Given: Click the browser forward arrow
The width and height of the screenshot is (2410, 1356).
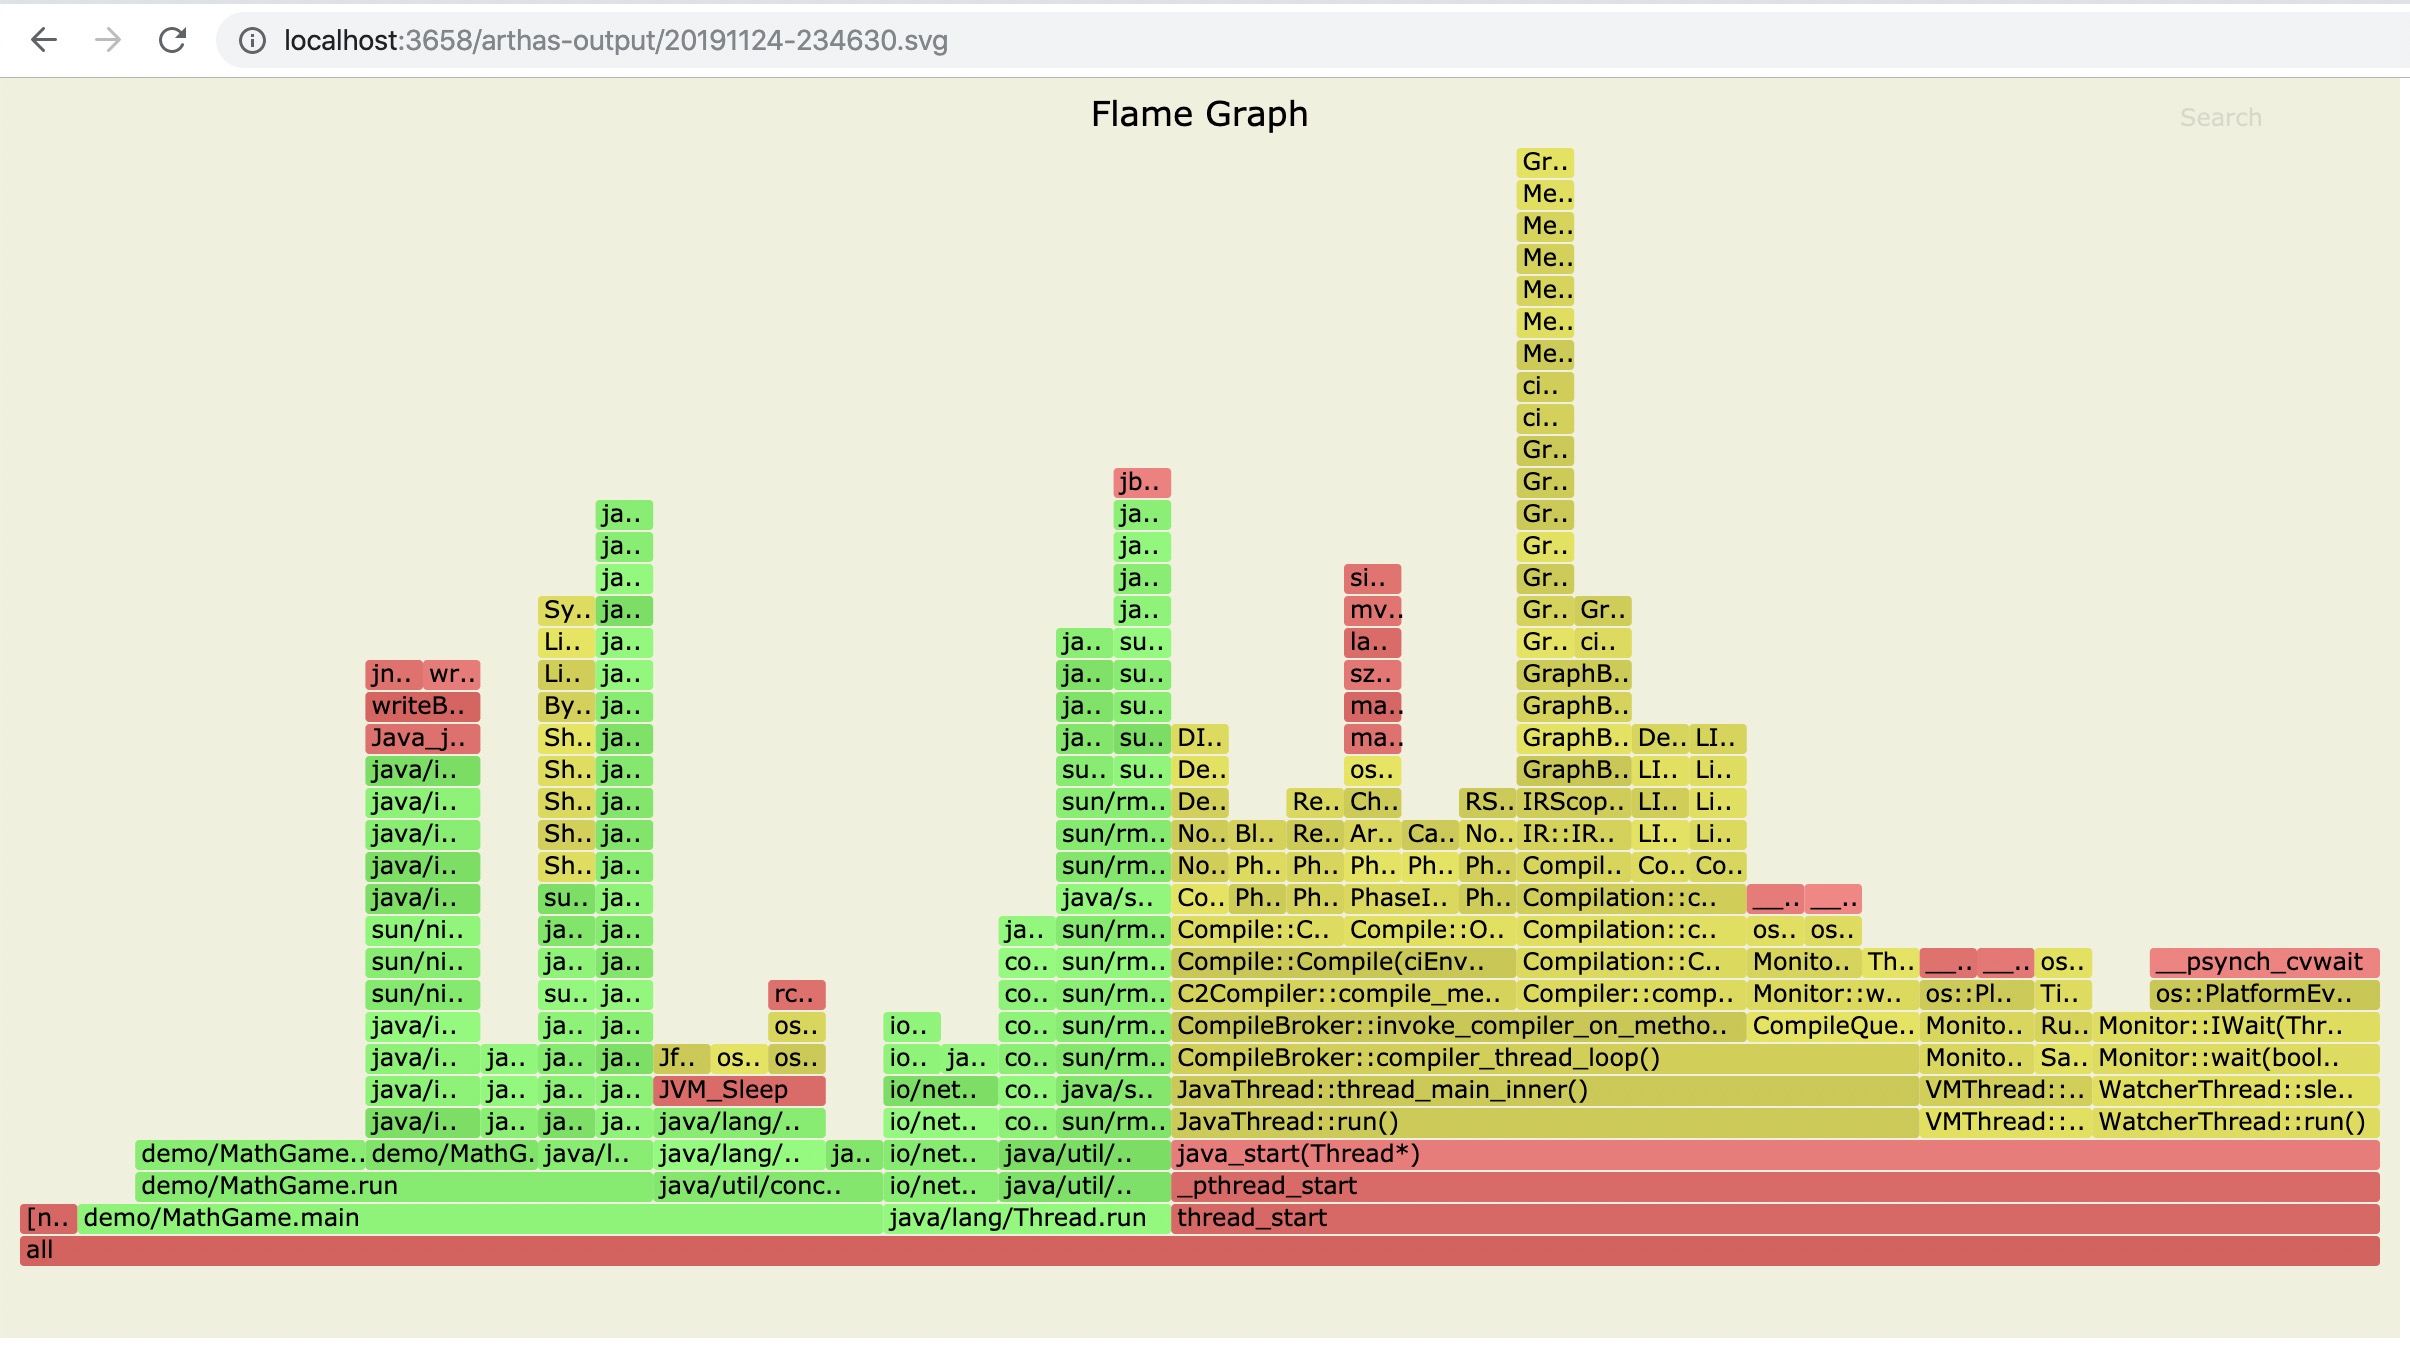Looking at the screenshot, I should (108, 40).
